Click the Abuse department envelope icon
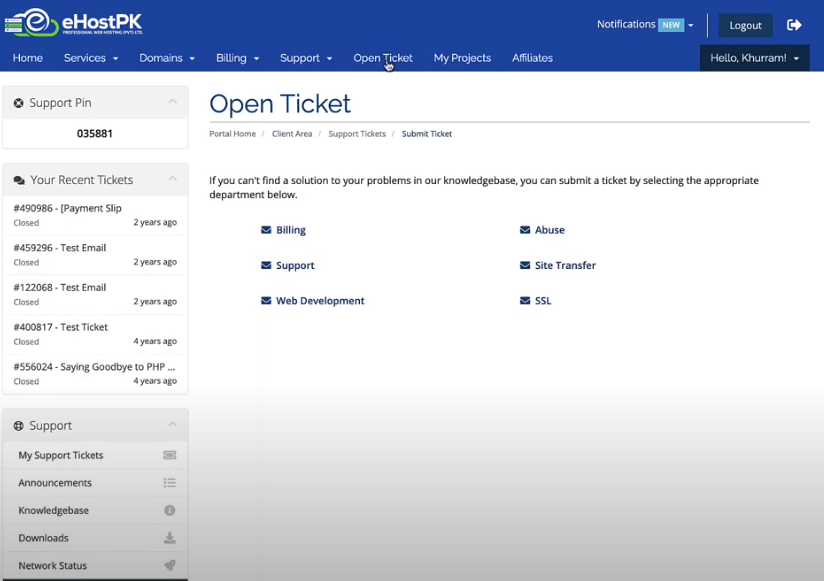 click(x=525, y=230)
